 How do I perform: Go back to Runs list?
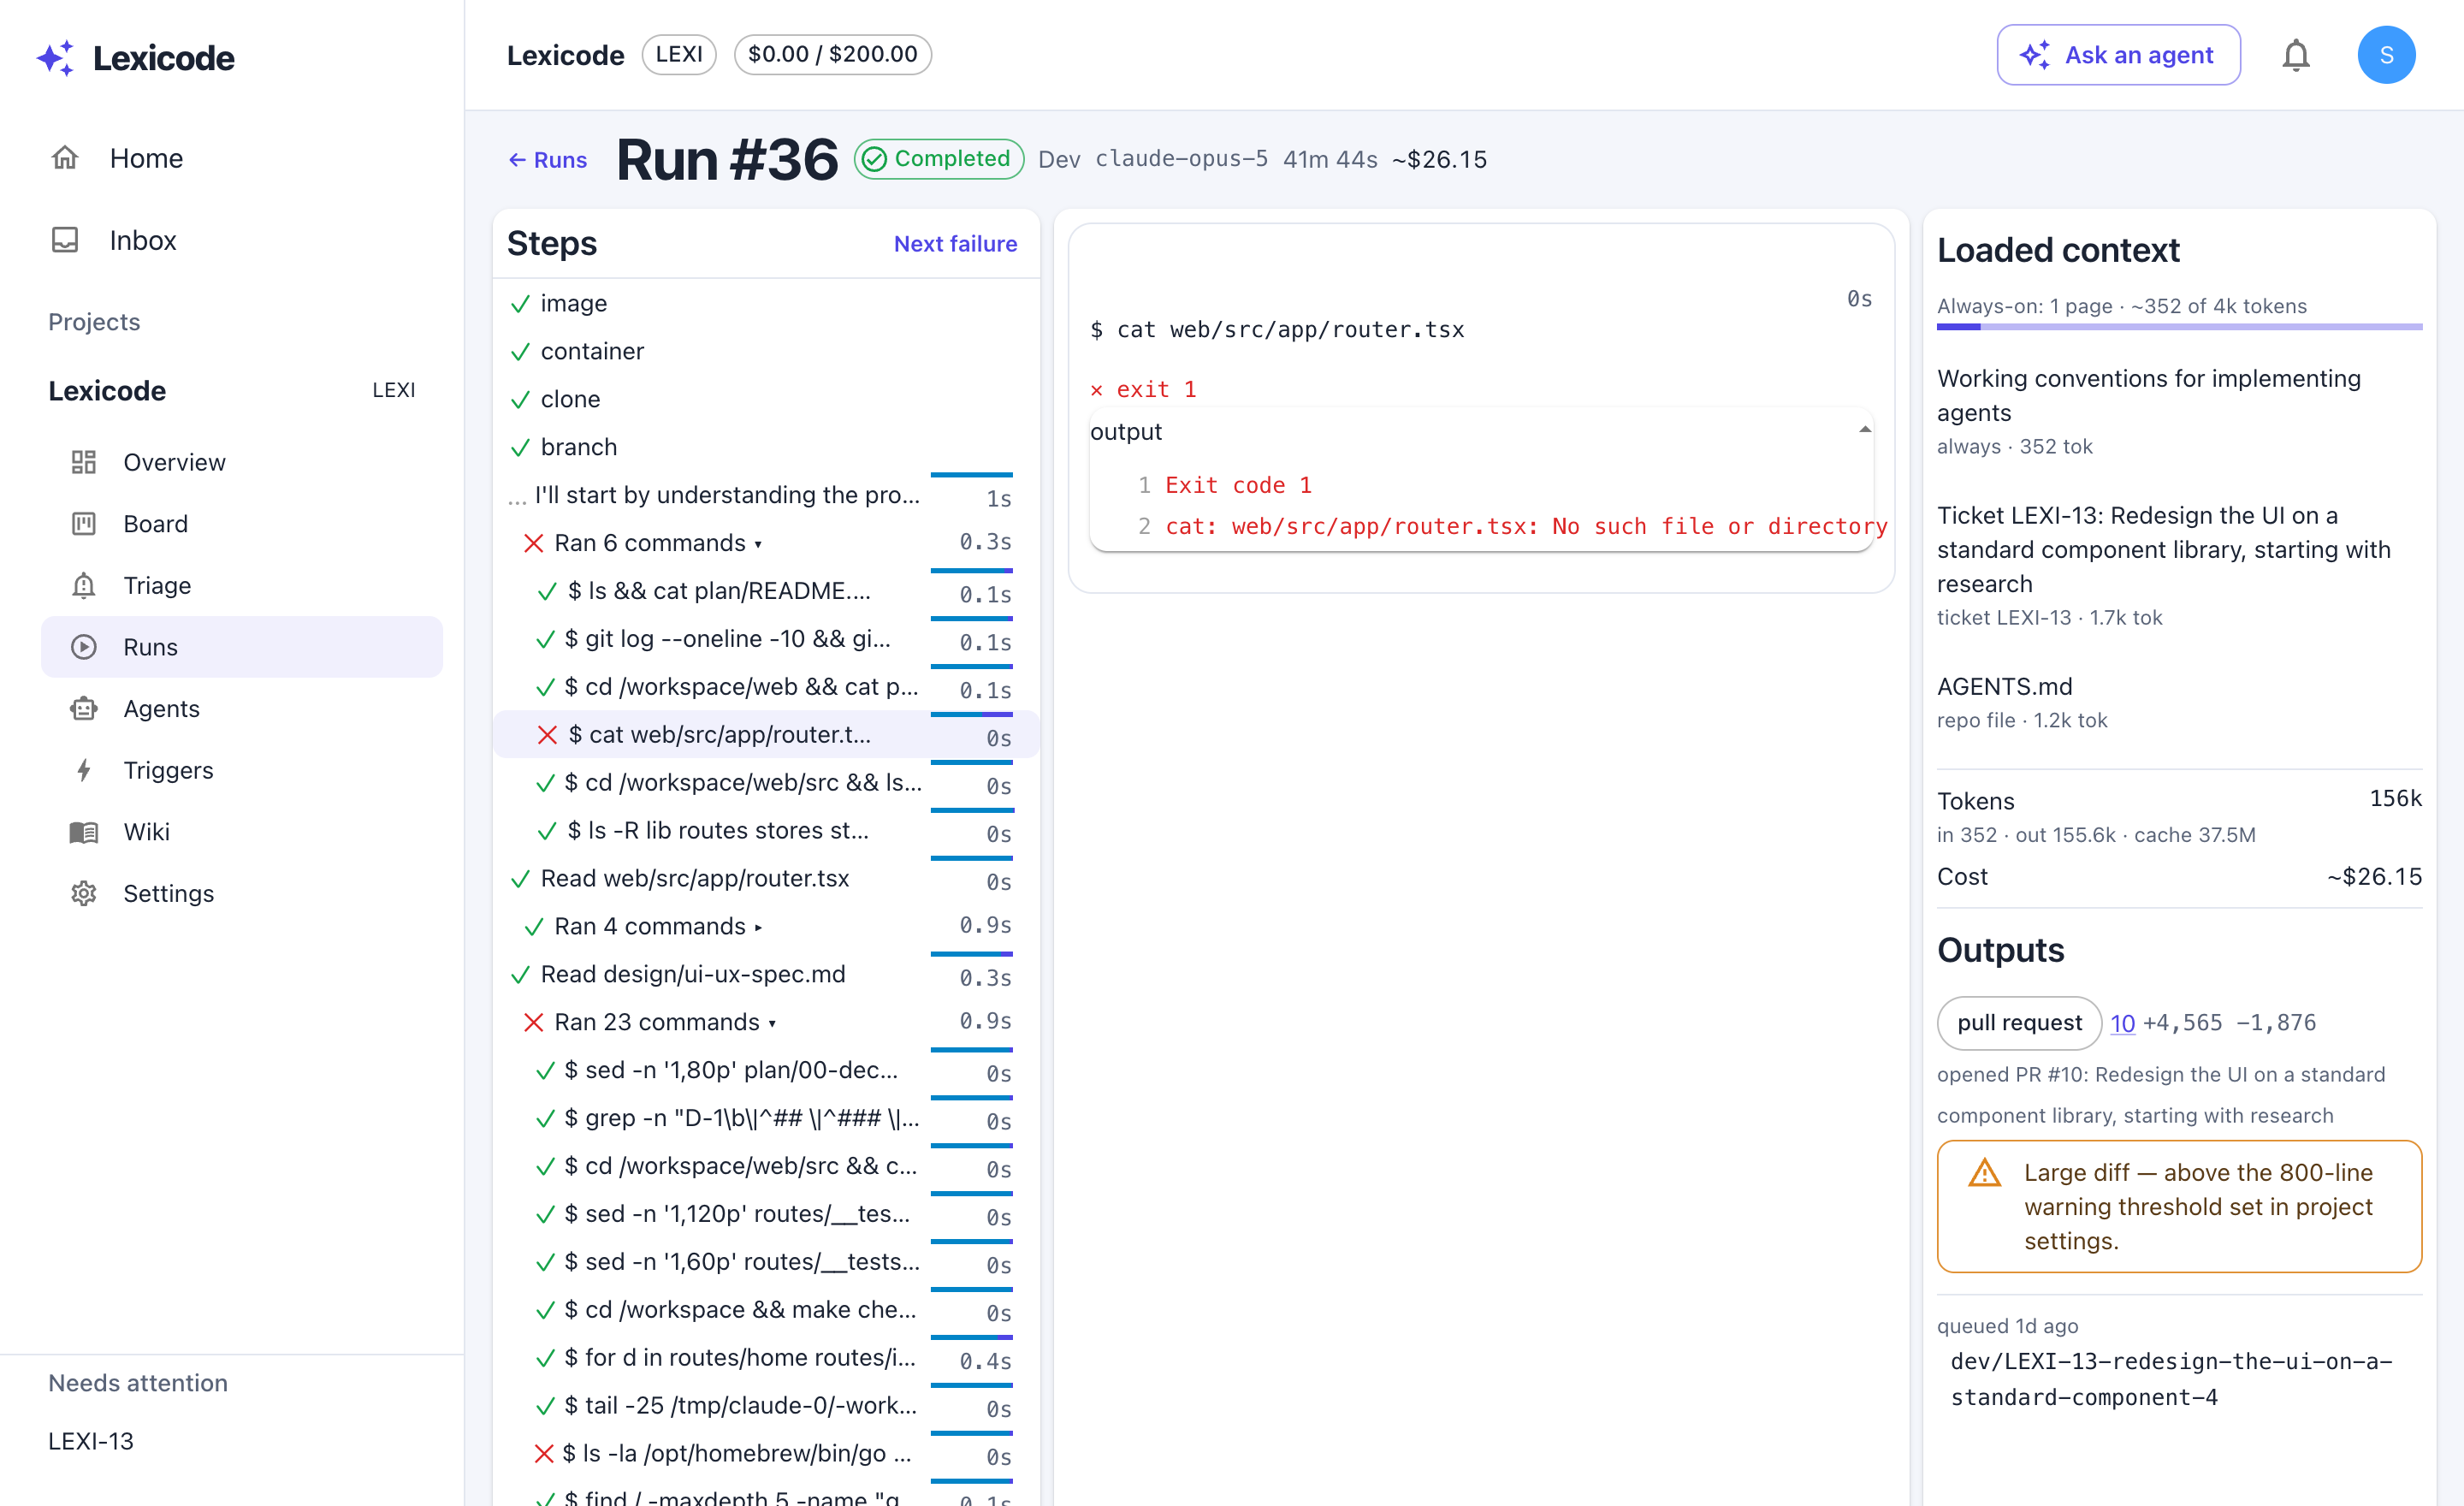pos(547,160)
